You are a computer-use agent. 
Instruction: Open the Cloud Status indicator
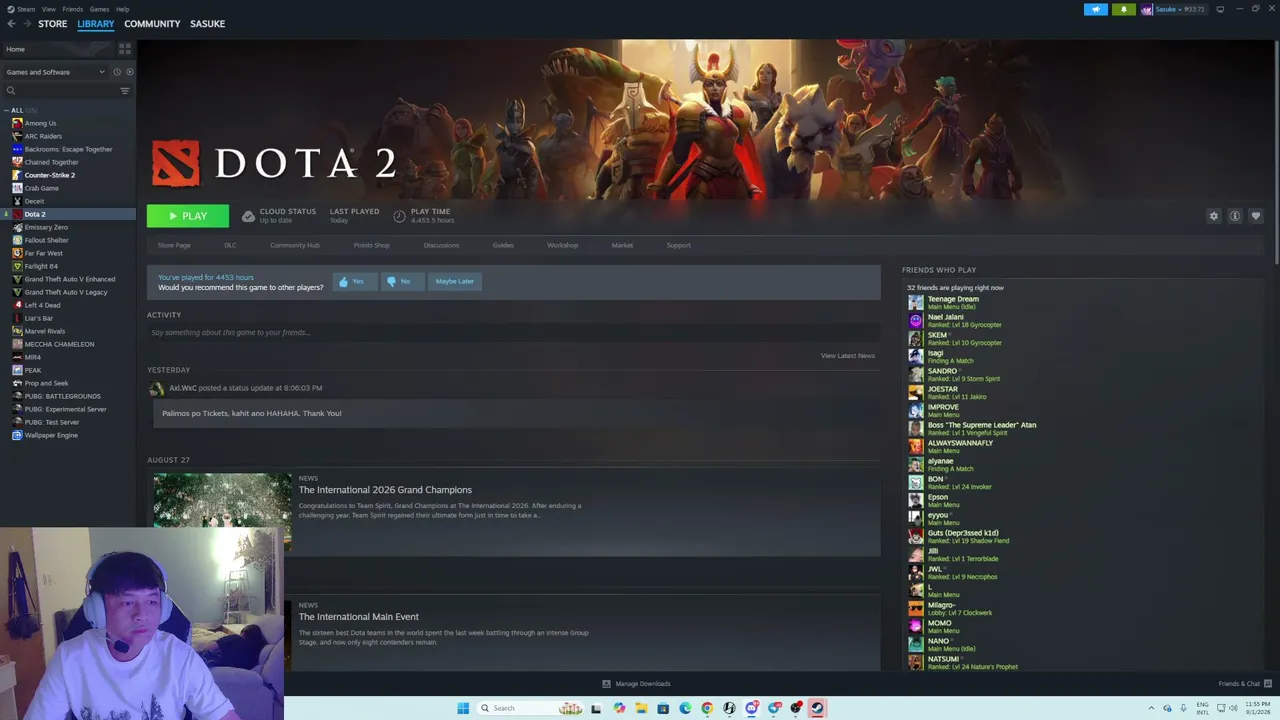click(x=279, y=215)
